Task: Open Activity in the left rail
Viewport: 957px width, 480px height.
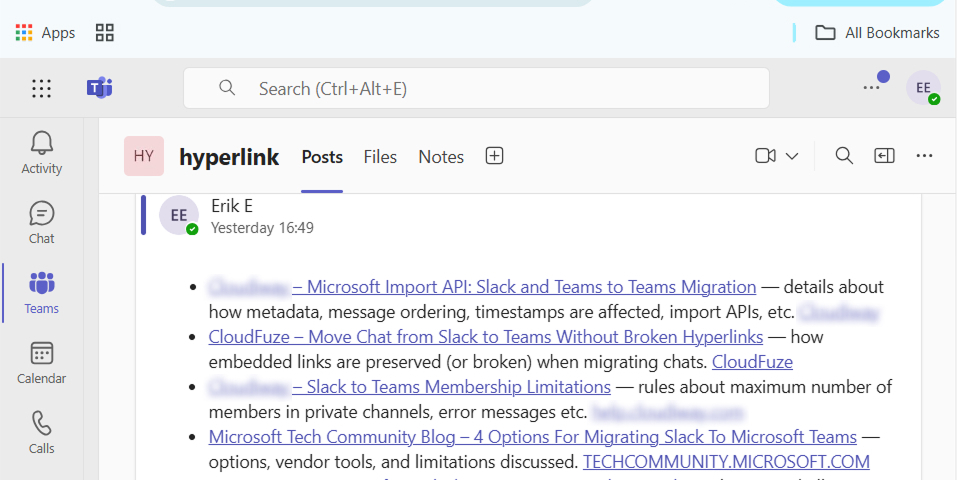Action: [x=42, y=153]
